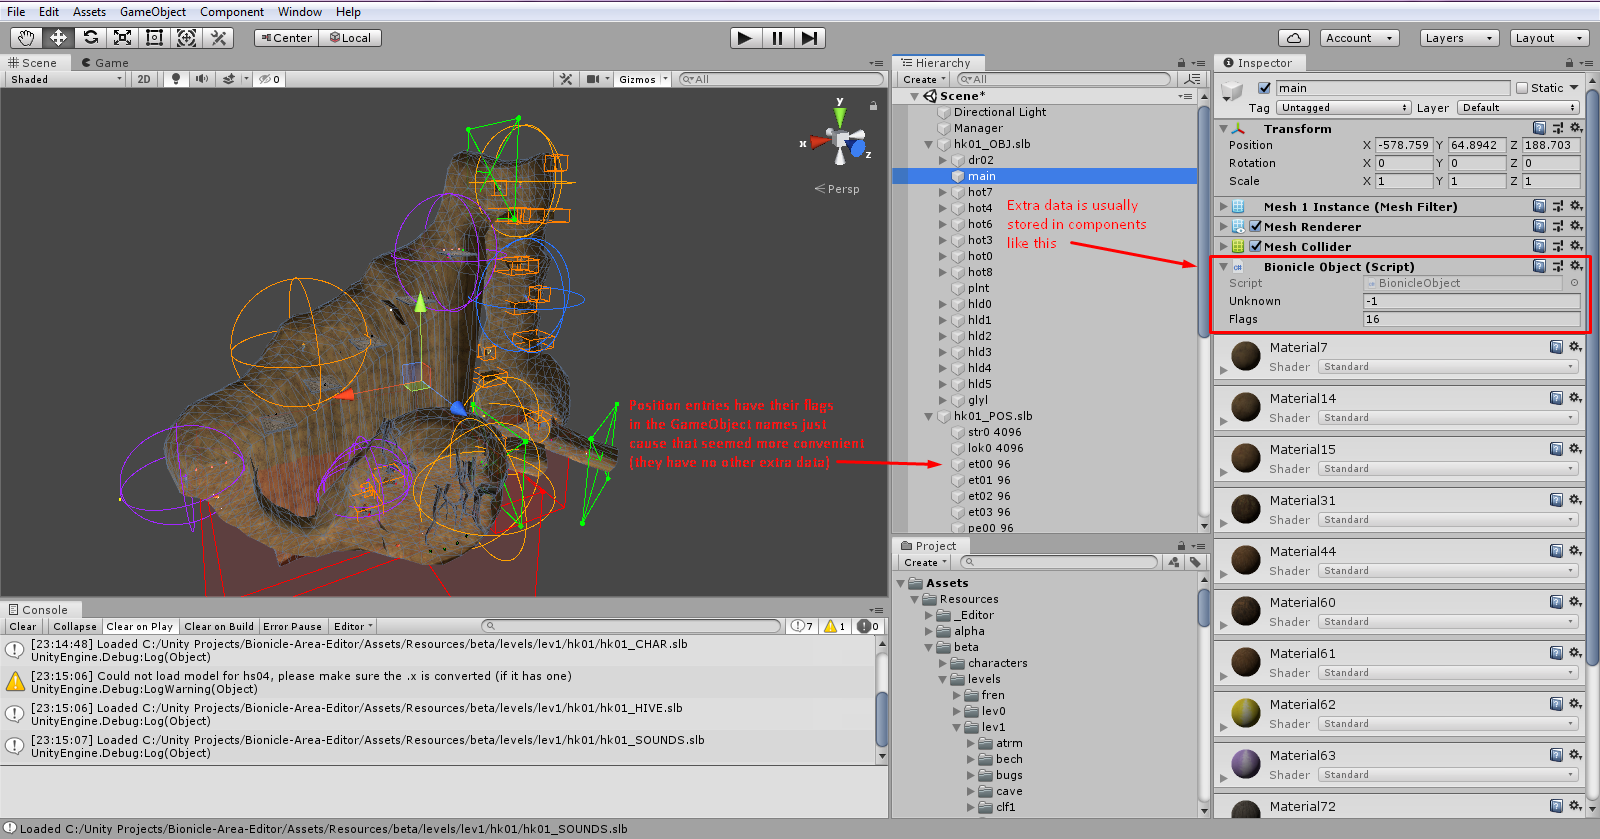Click Material62 preview sphere
This screenshot has height=839, width=1600.
point(1246,713)
